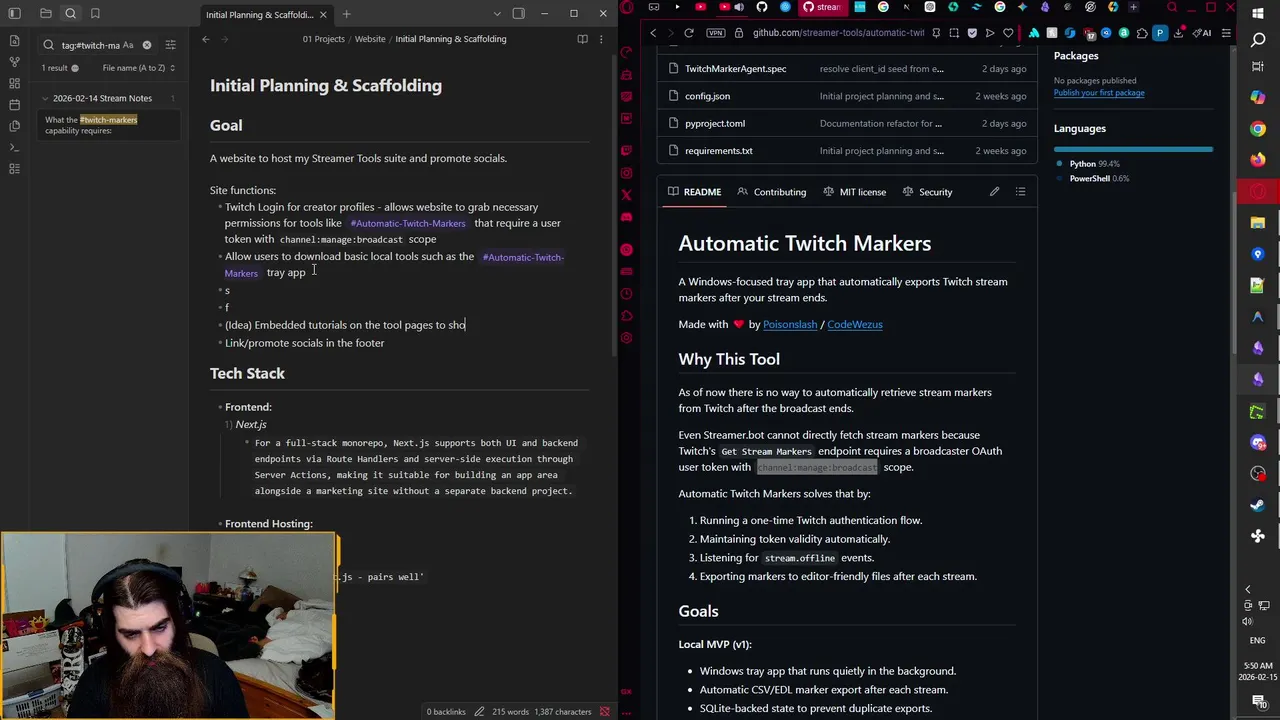Click '01 Projects' breadcrumb
This screenshot has width=1280, height=720.
pos(323,39)
